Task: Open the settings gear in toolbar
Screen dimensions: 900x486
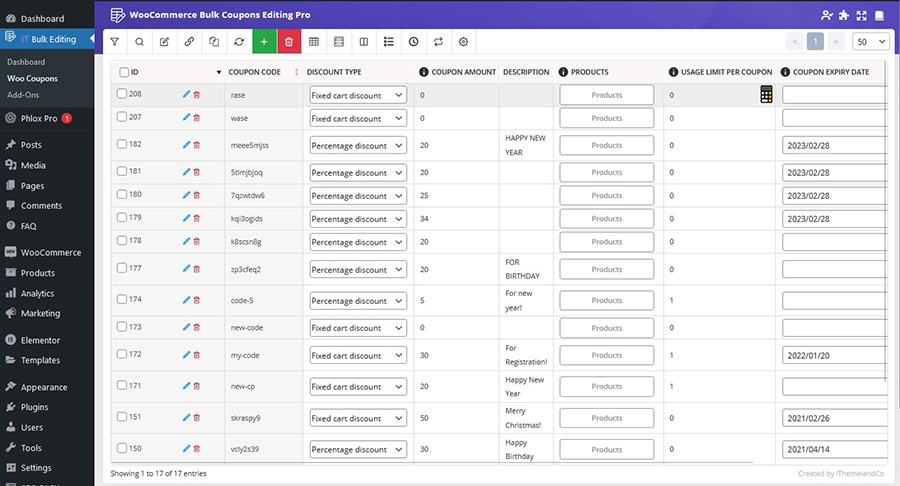Action: [463, 41]
